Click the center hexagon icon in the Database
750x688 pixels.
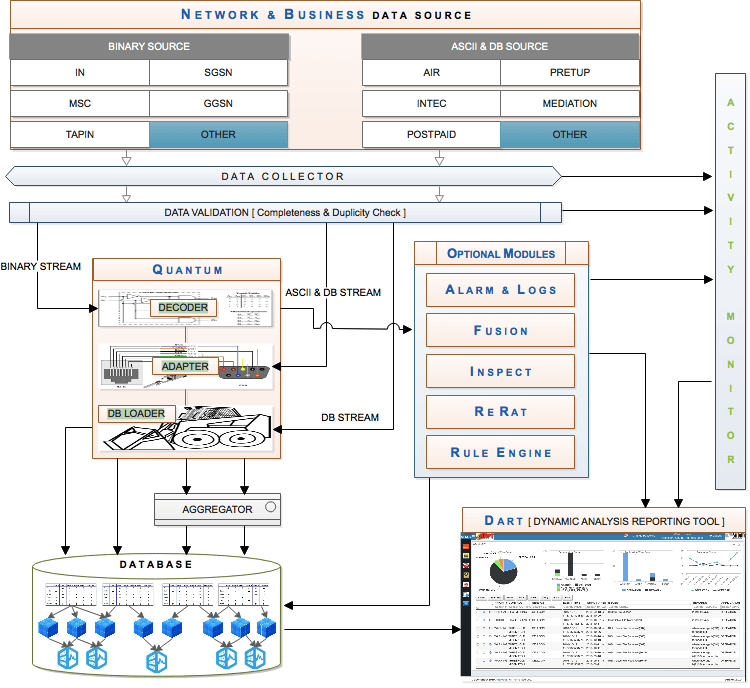point(157,658)
